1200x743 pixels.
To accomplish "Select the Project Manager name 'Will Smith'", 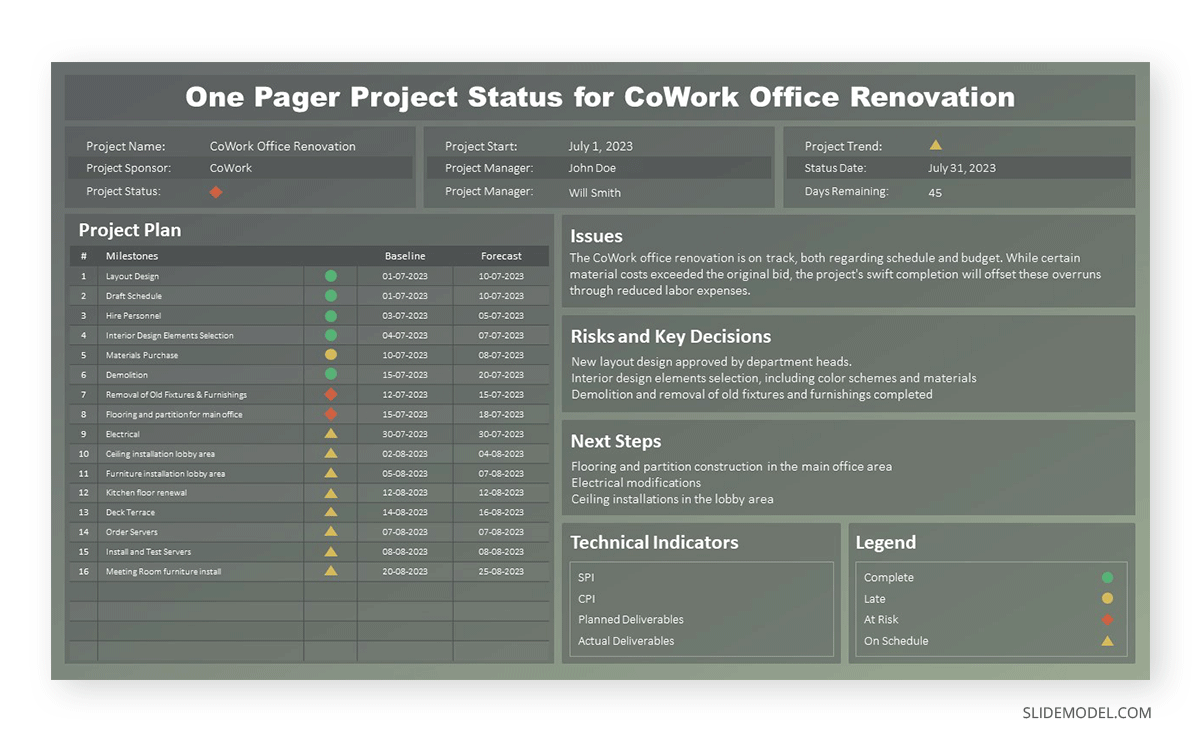I will coord(595,193).
